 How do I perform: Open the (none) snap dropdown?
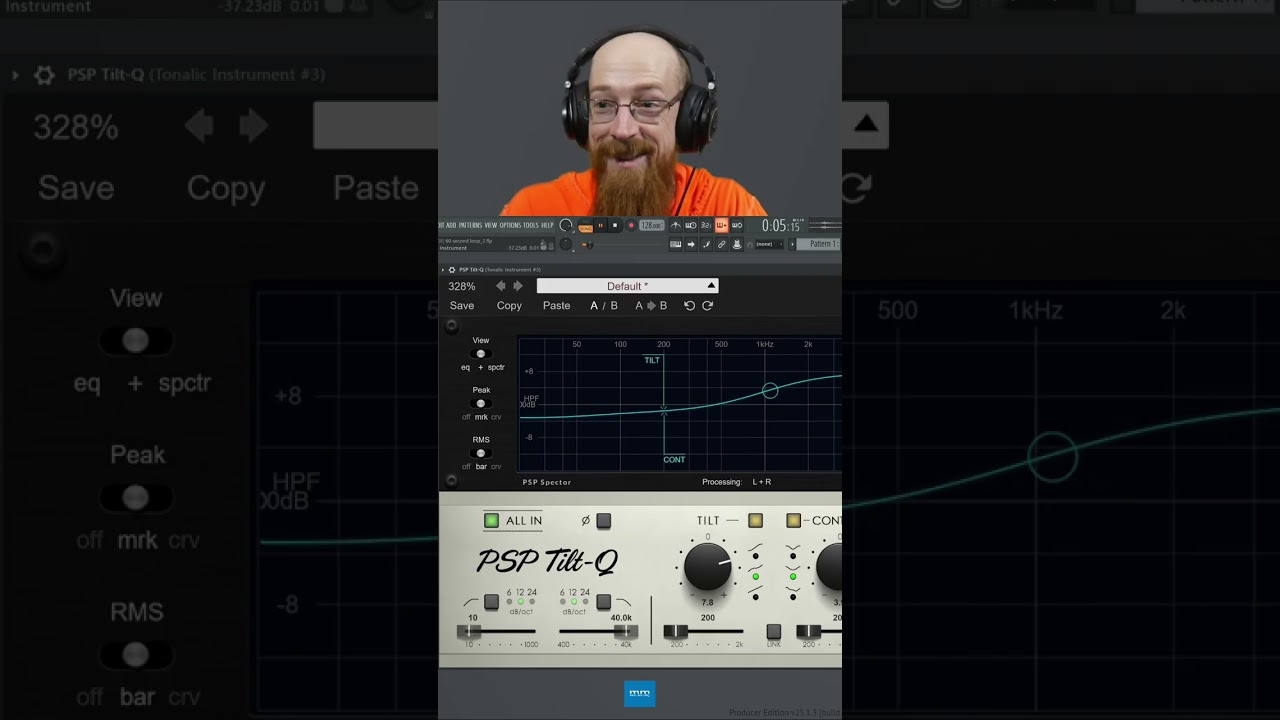coord(769,244)
